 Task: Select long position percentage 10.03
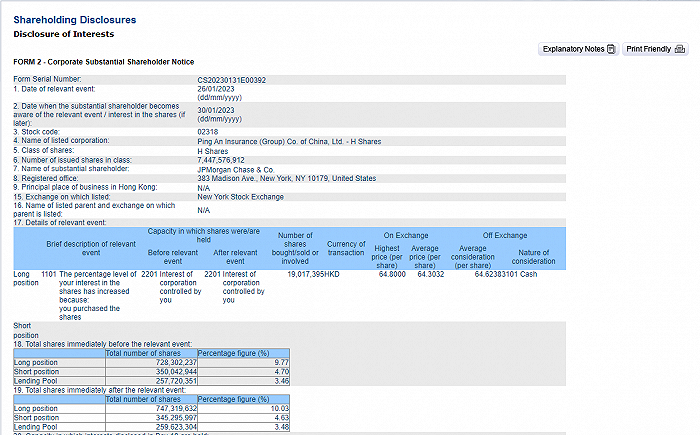click(x=280, y=409)
